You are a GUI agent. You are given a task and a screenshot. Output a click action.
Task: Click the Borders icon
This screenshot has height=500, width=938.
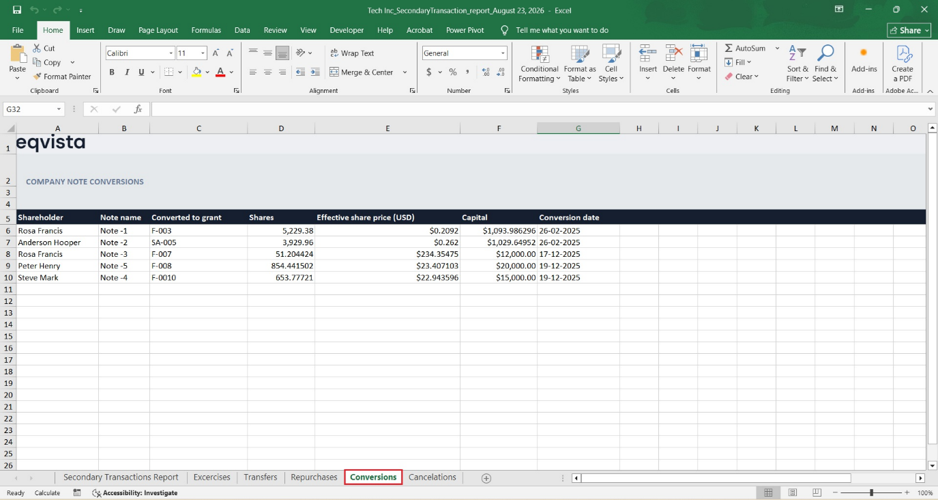169,72
